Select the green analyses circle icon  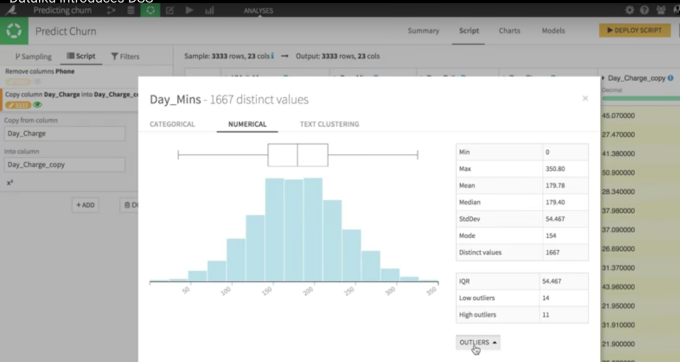point(150,10)
